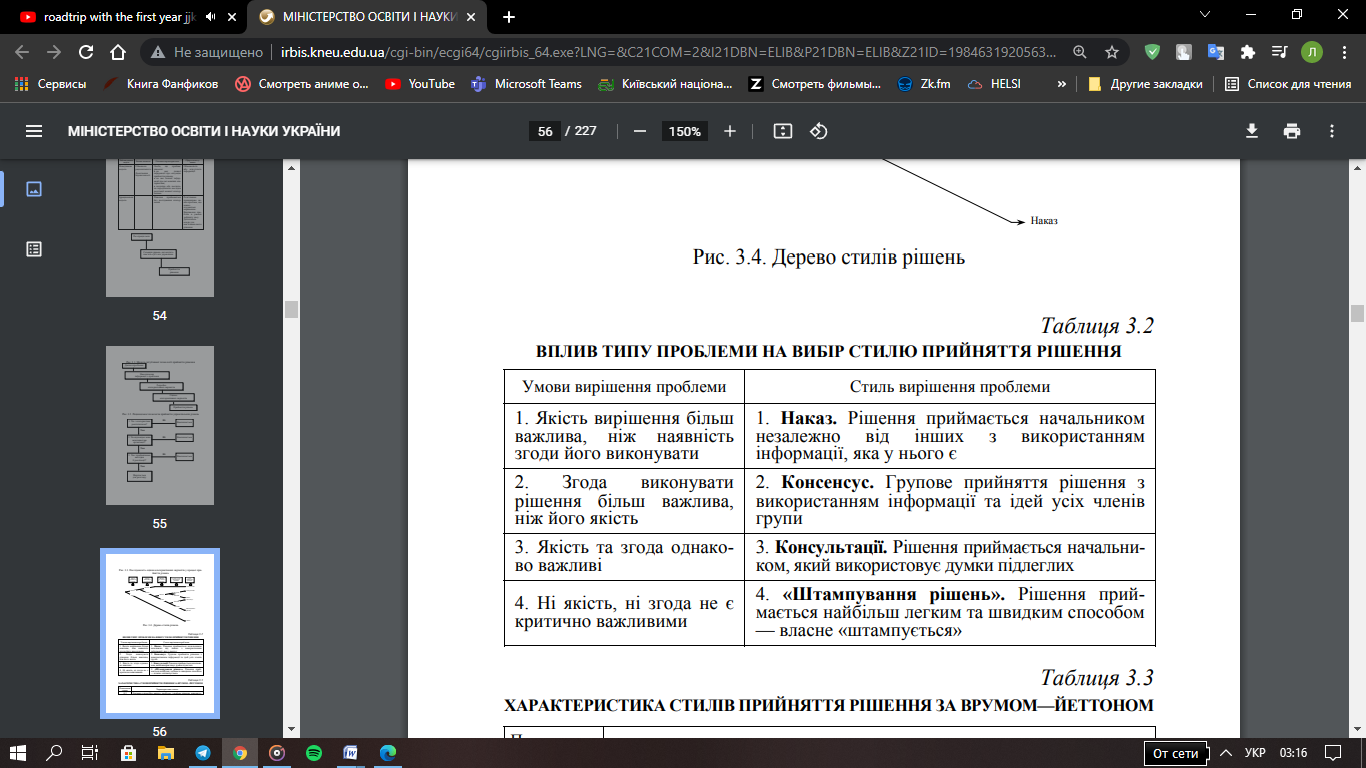Open Київський націона... bookmark

666,84
